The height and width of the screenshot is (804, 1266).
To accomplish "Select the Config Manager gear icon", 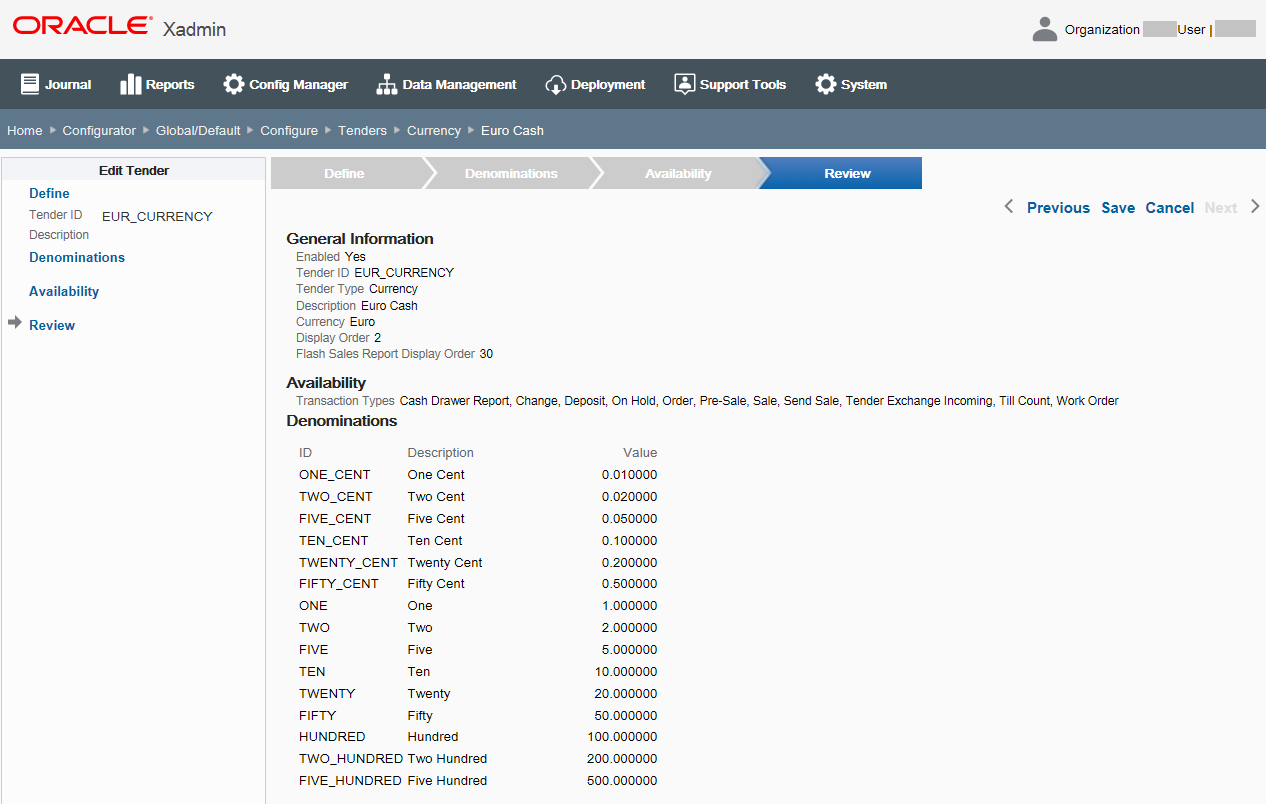I will tap(234, 84).
